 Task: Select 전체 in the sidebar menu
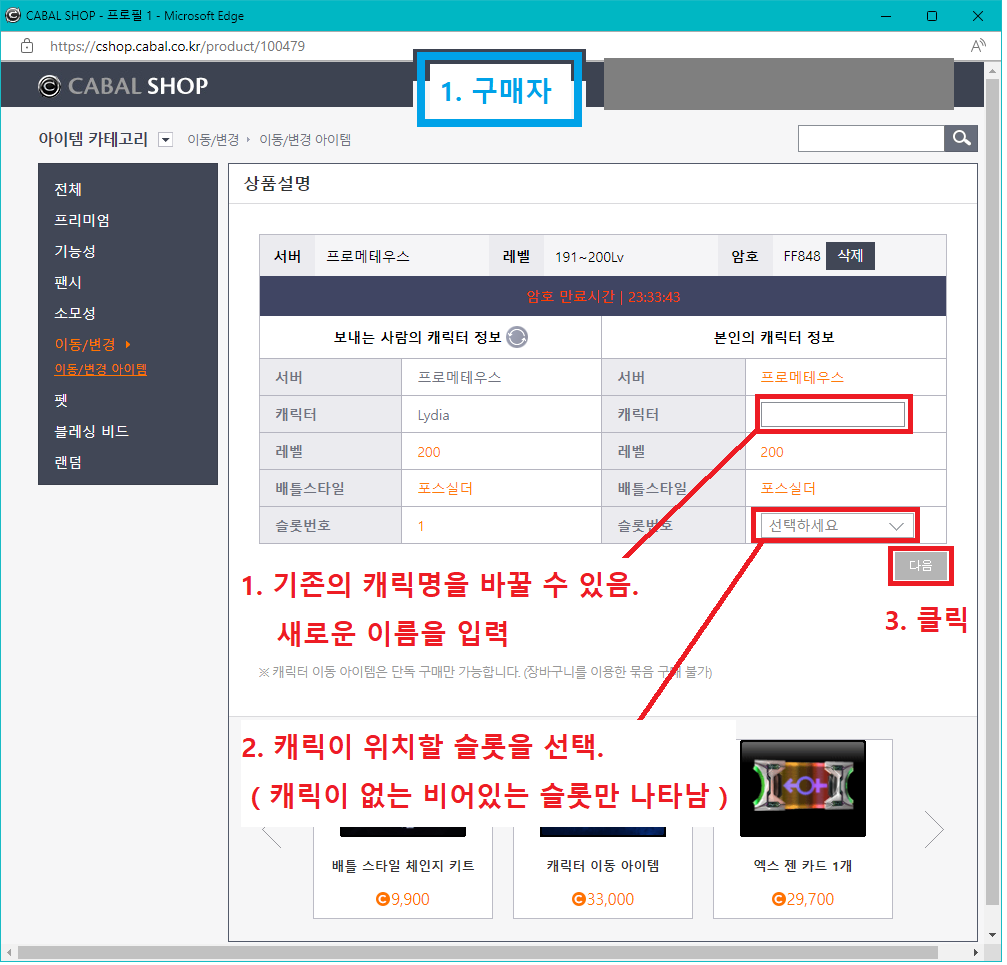coord(68,190)
